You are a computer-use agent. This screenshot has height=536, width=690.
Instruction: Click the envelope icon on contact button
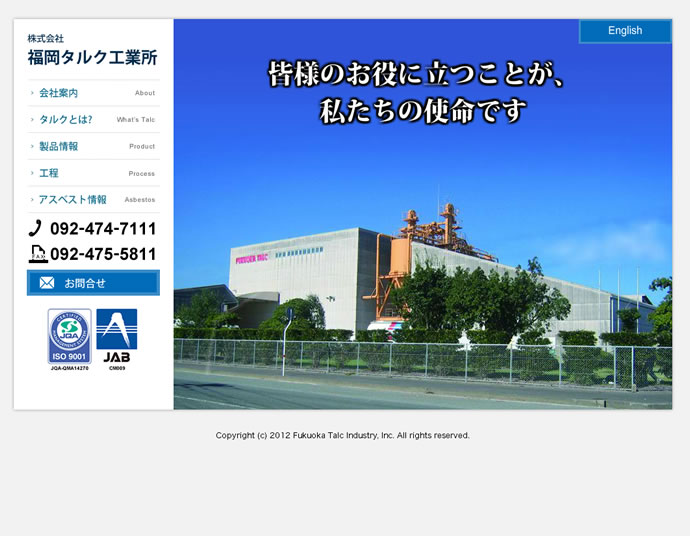click(46, 283)
